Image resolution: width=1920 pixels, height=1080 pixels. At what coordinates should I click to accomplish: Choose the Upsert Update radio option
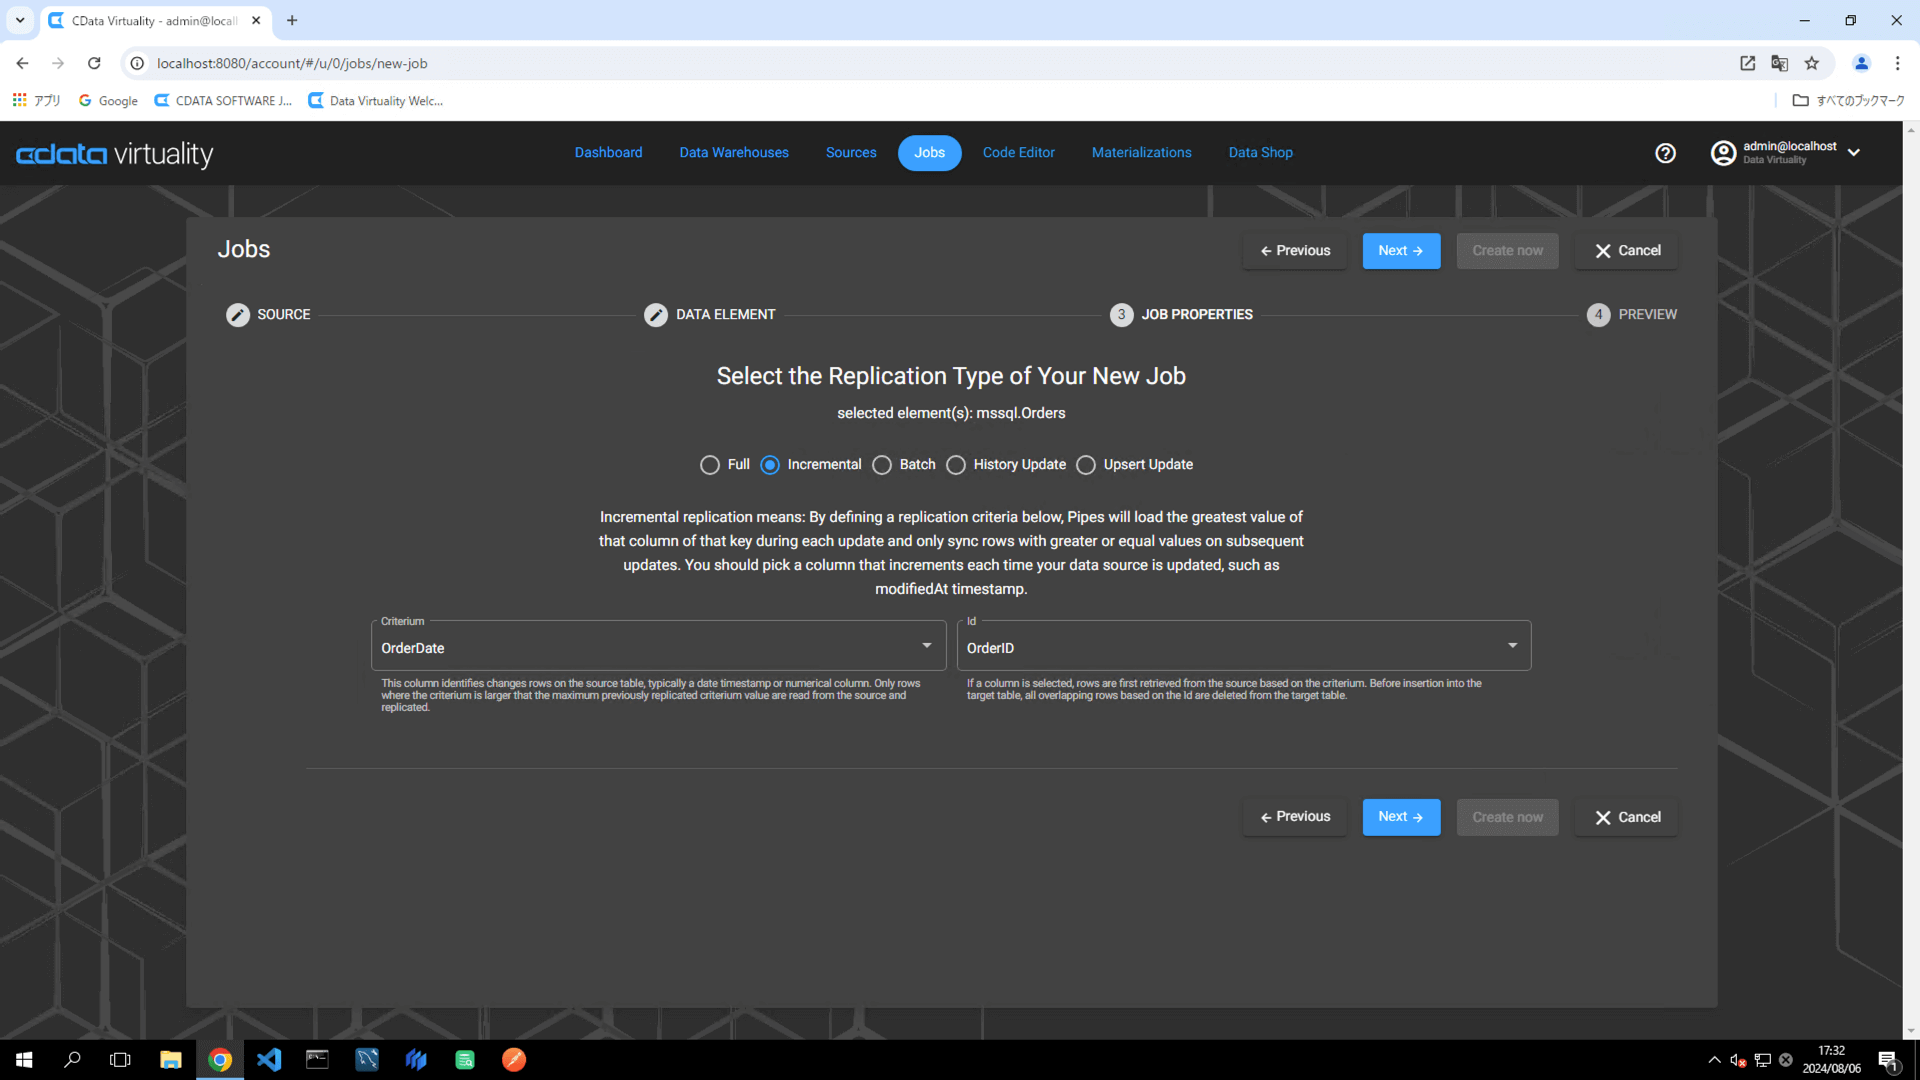coord(1086,465)
